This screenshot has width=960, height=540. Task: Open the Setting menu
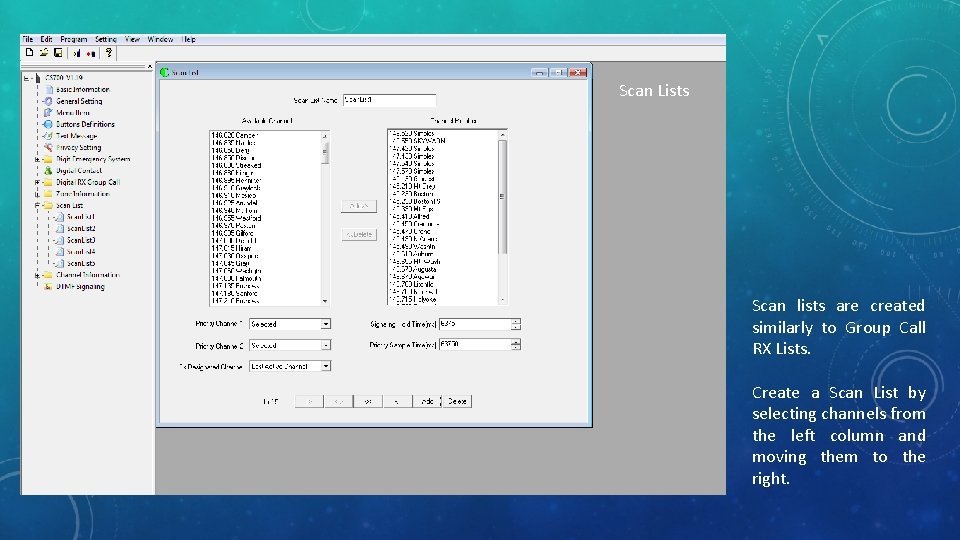(x=105, y=39)
